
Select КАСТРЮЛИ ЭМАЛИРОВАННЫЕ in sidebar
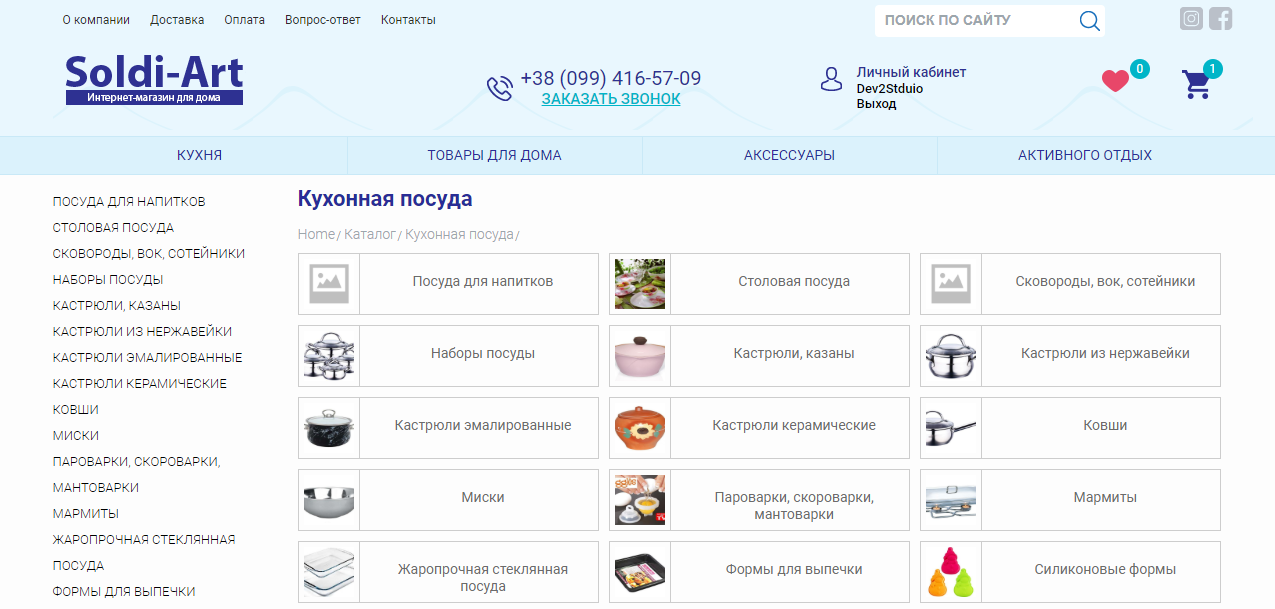147,358
